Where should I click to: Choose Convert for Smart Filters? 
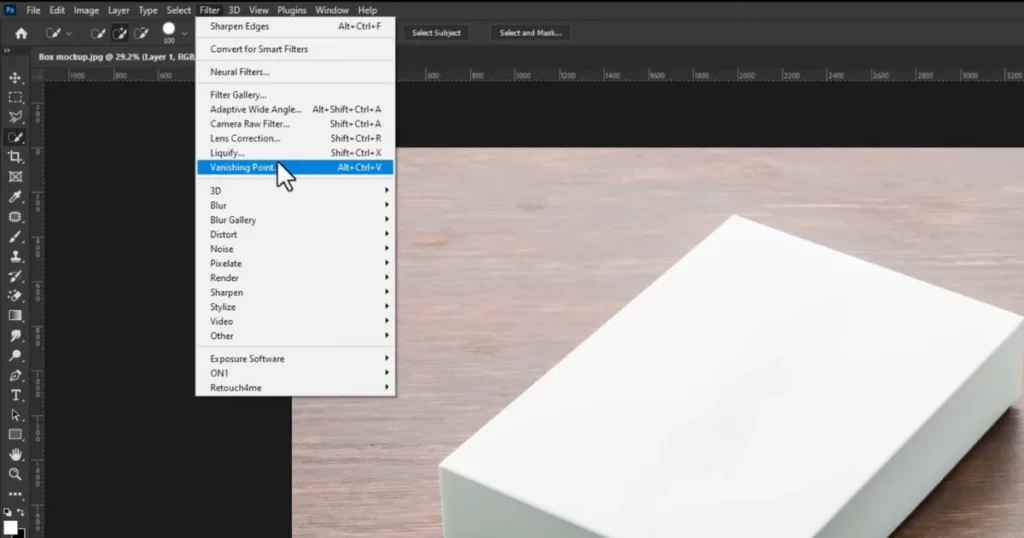[295, 49]
